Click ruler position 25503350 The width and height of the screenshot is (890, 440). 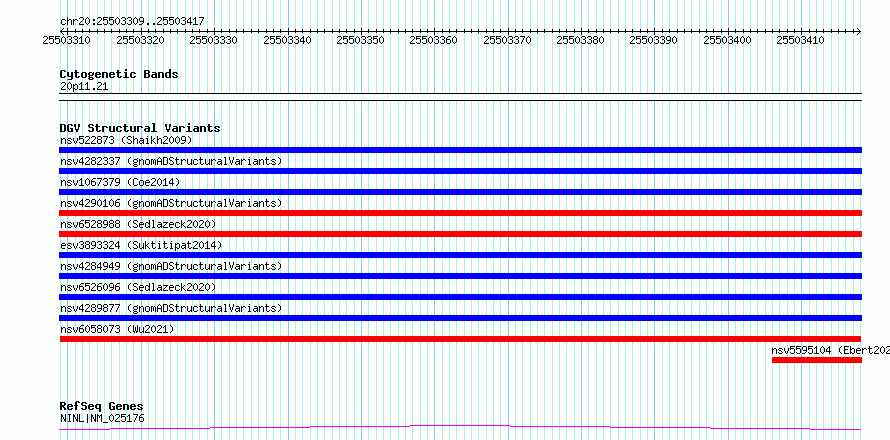pos(360,40)
